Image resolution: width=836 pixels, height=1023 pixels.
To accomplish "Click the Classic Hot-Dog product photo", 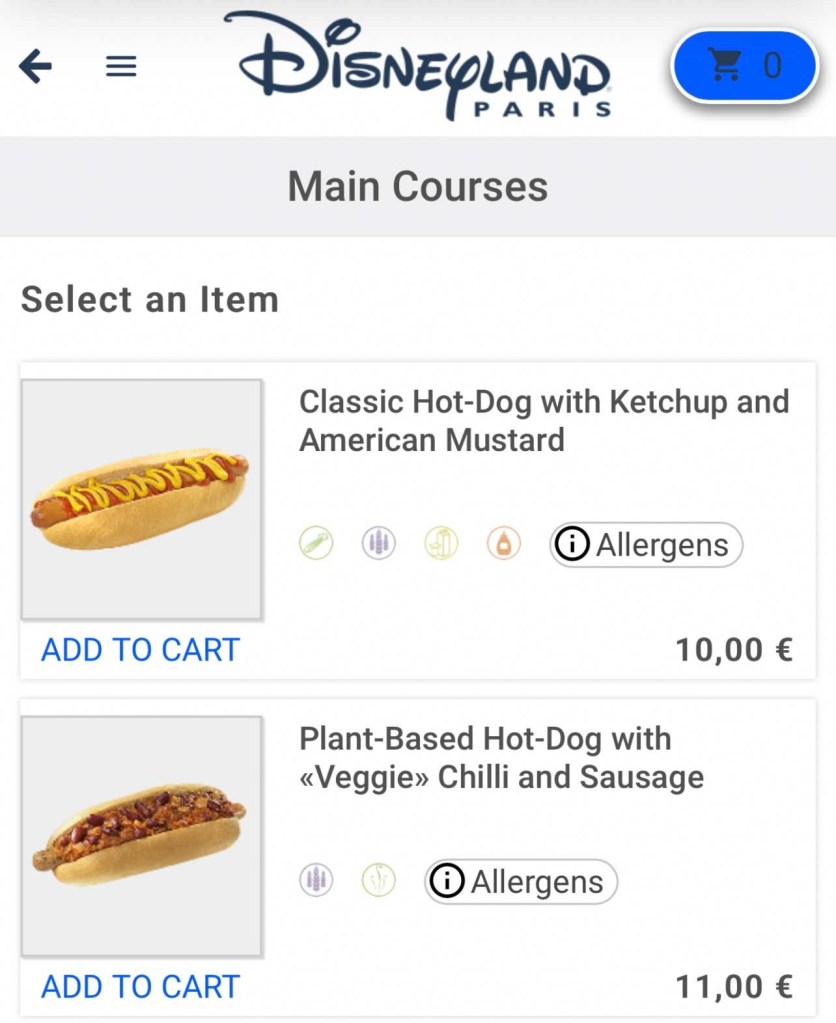I will (x=142, y=499).
